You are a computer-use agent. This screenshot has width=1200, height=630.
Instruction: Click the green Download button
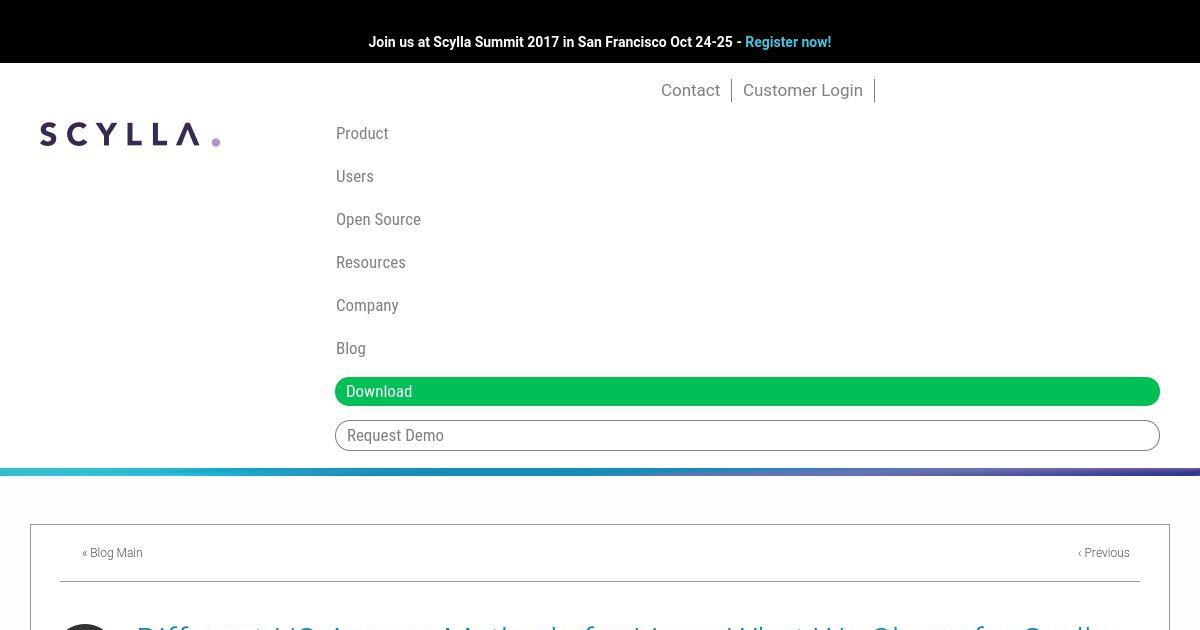[747, 391]
